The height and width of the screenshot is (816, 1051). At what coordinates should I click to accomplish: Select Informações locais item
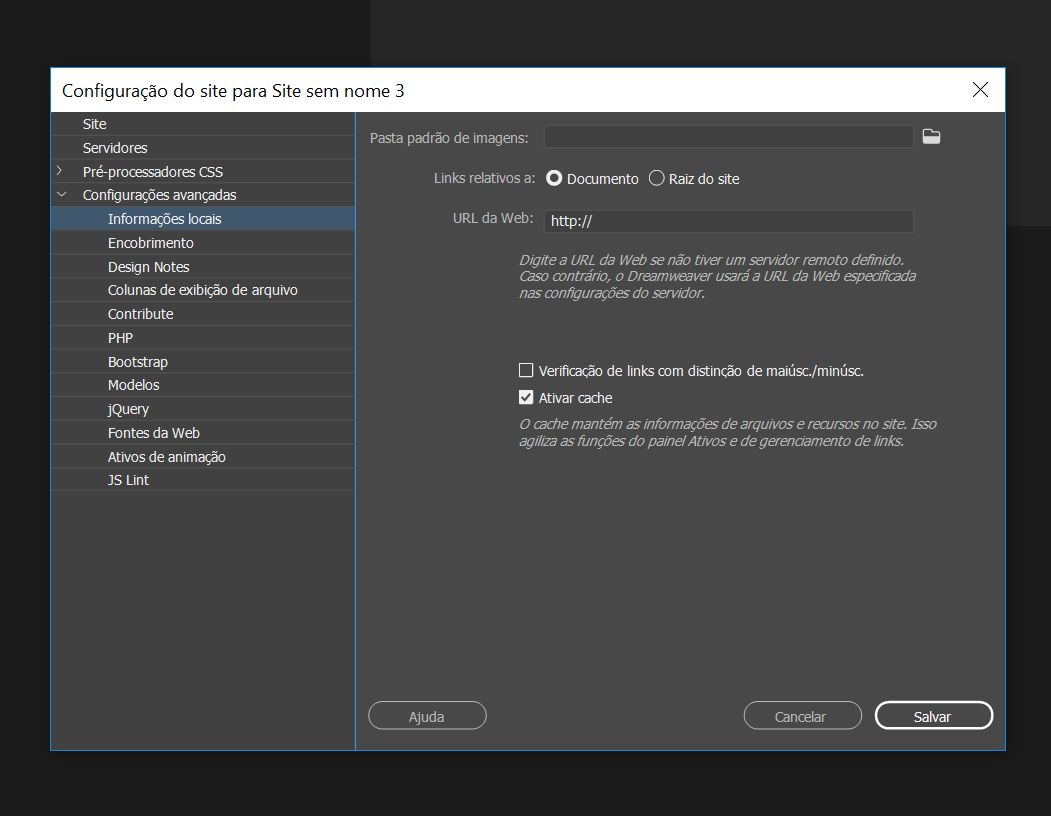202,219
